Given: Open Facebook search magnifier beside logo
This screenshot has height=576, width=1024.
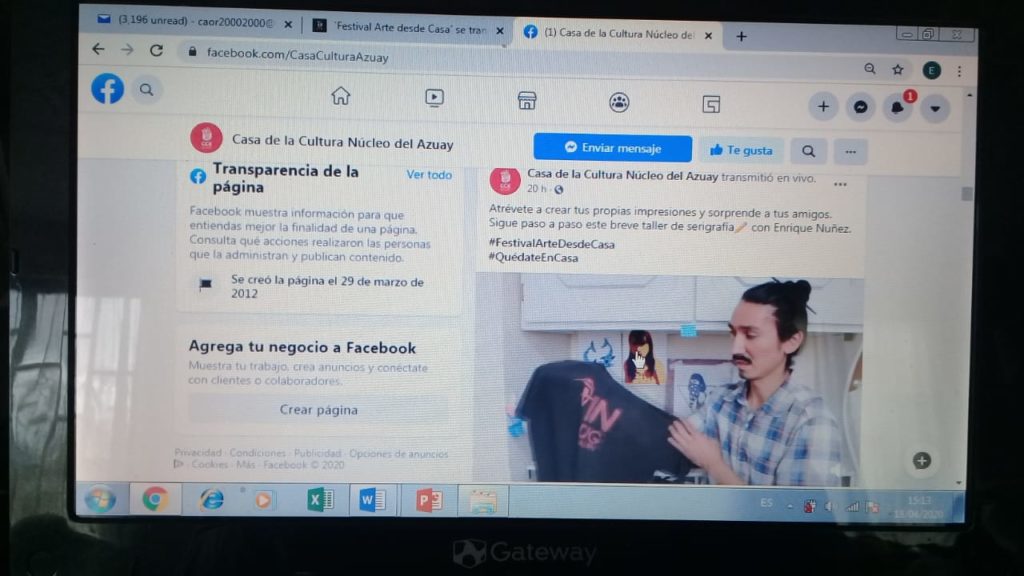Looking at the screenshot, I should 146,89.
